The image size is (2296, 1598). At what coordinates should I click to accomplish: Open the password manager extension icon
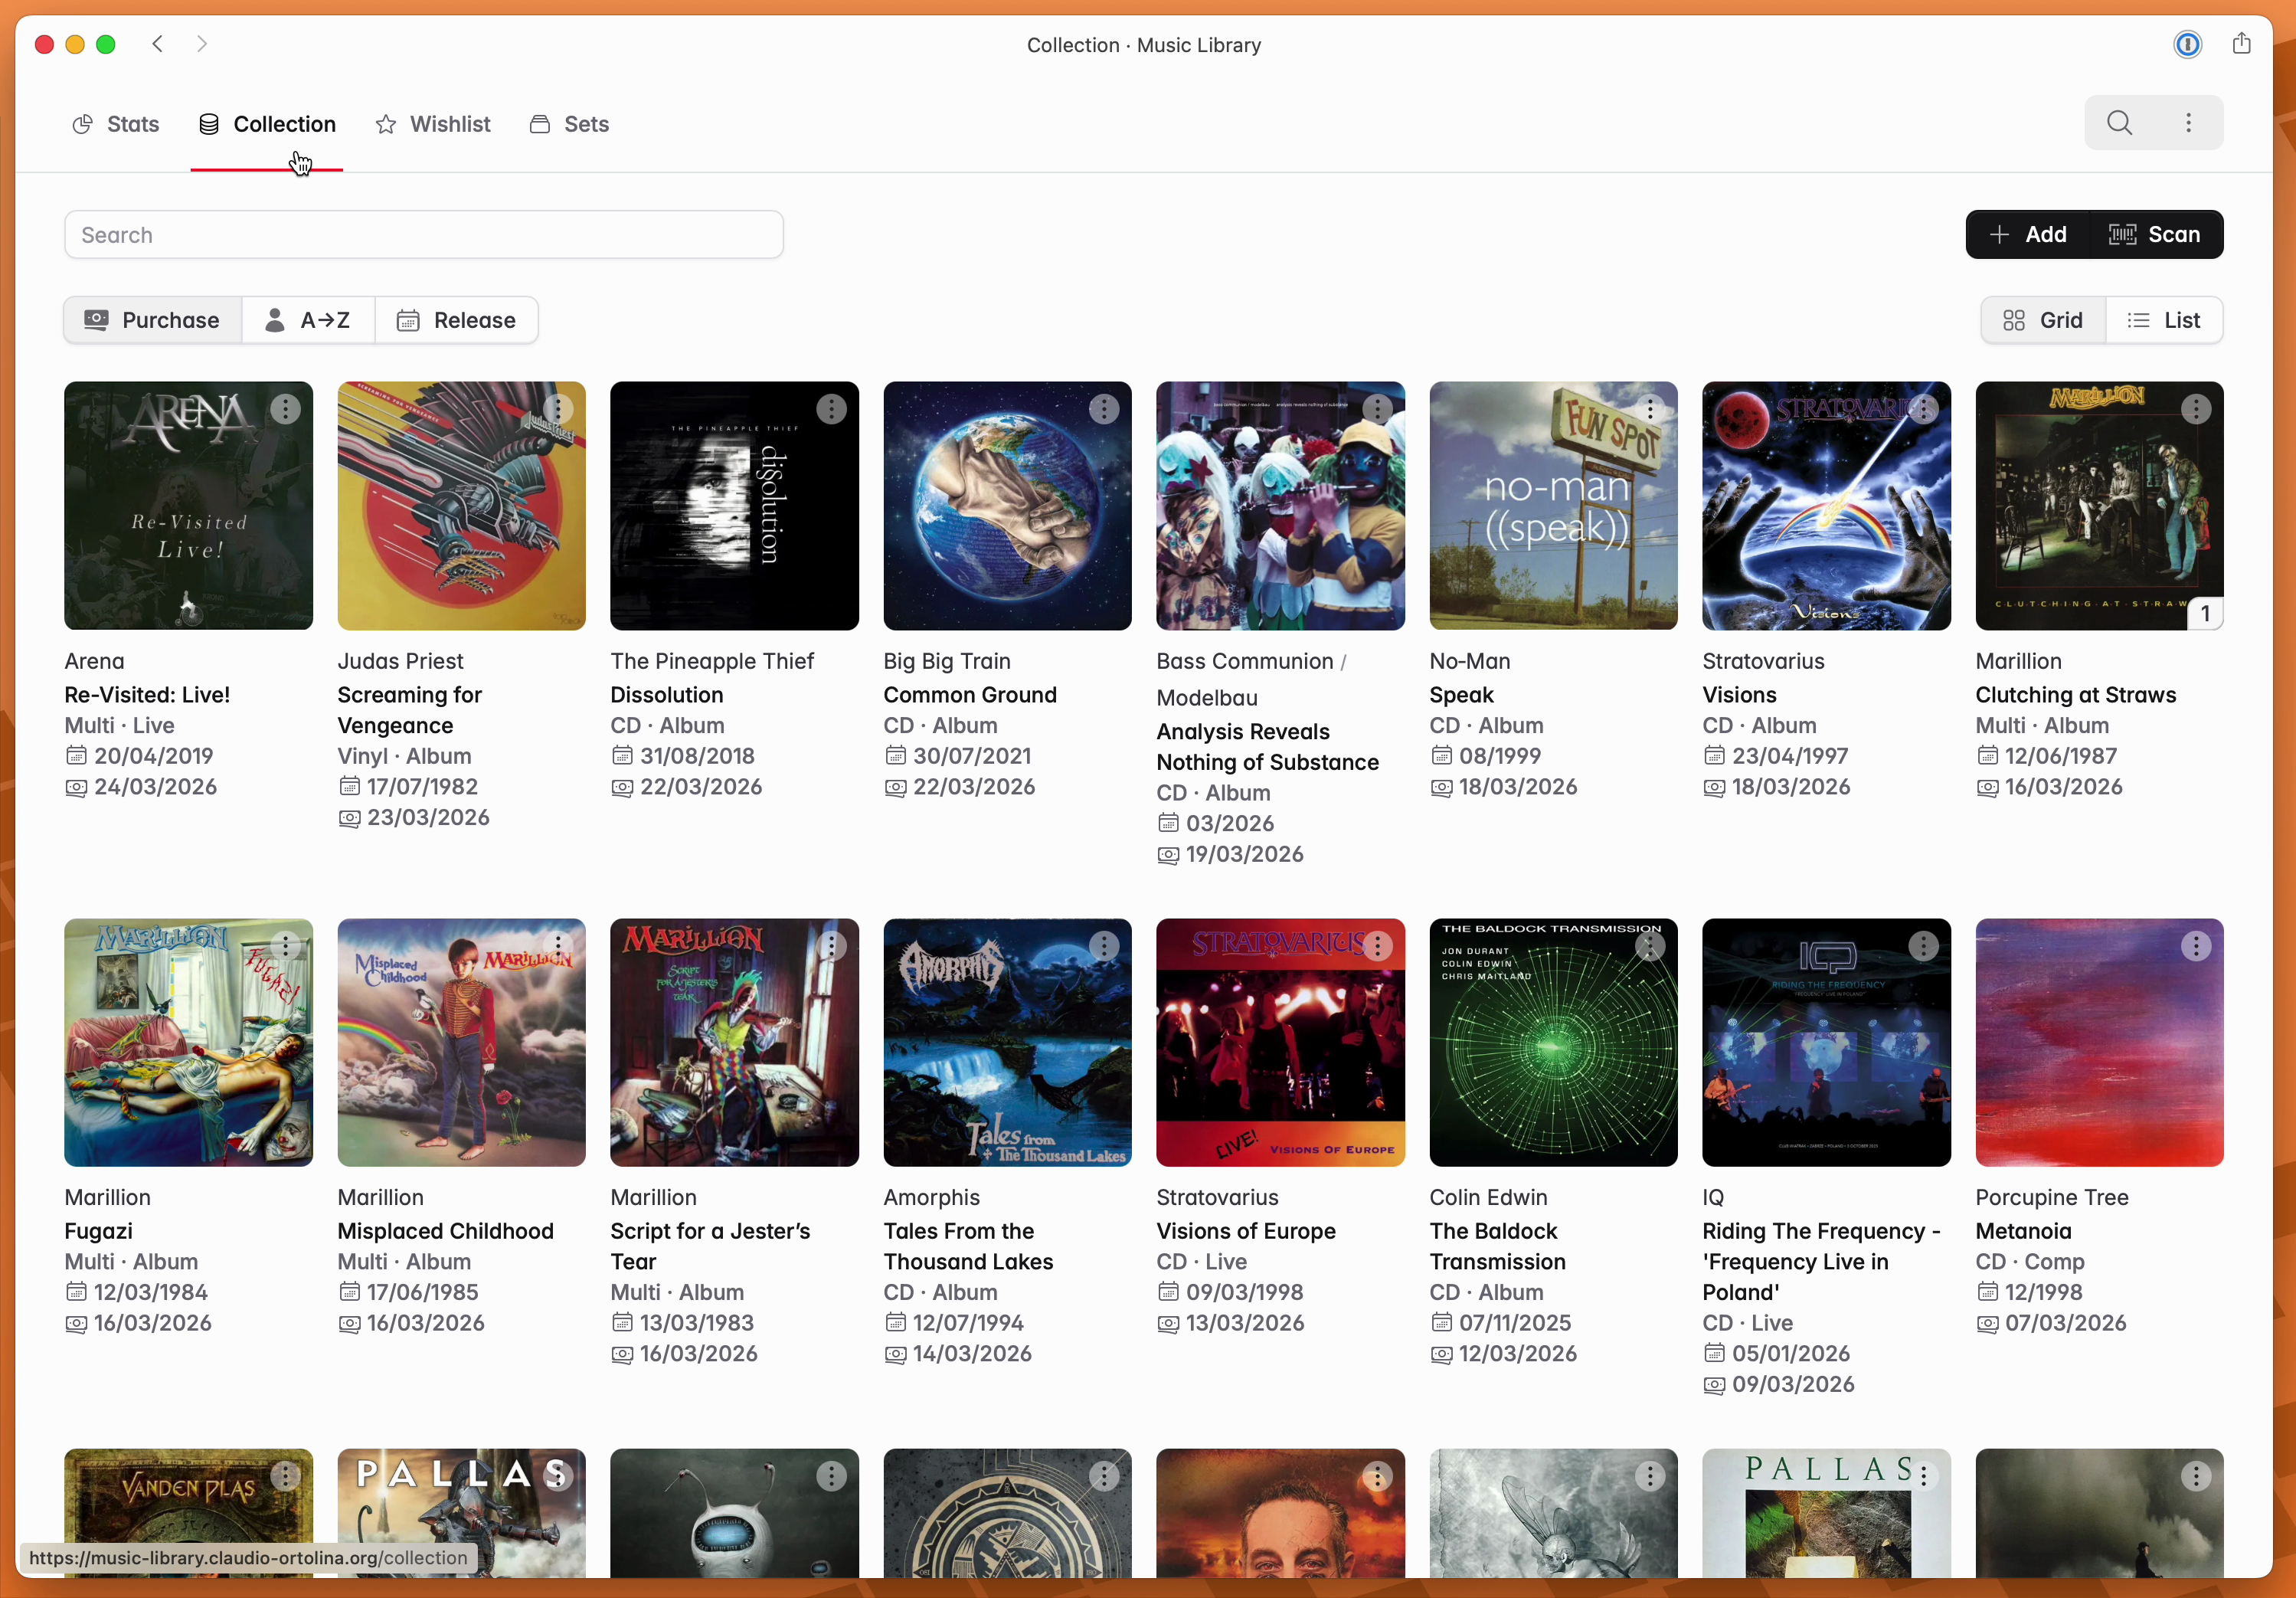2187,44
